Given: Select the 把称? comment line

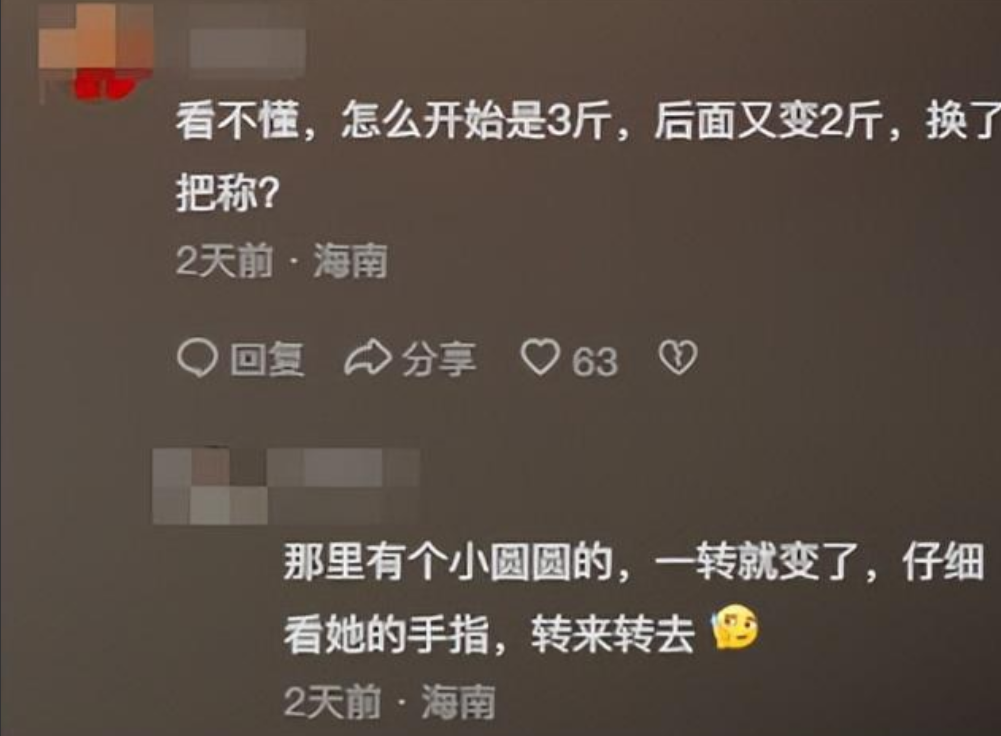Looking at the screenshot, I should (227, 193).
